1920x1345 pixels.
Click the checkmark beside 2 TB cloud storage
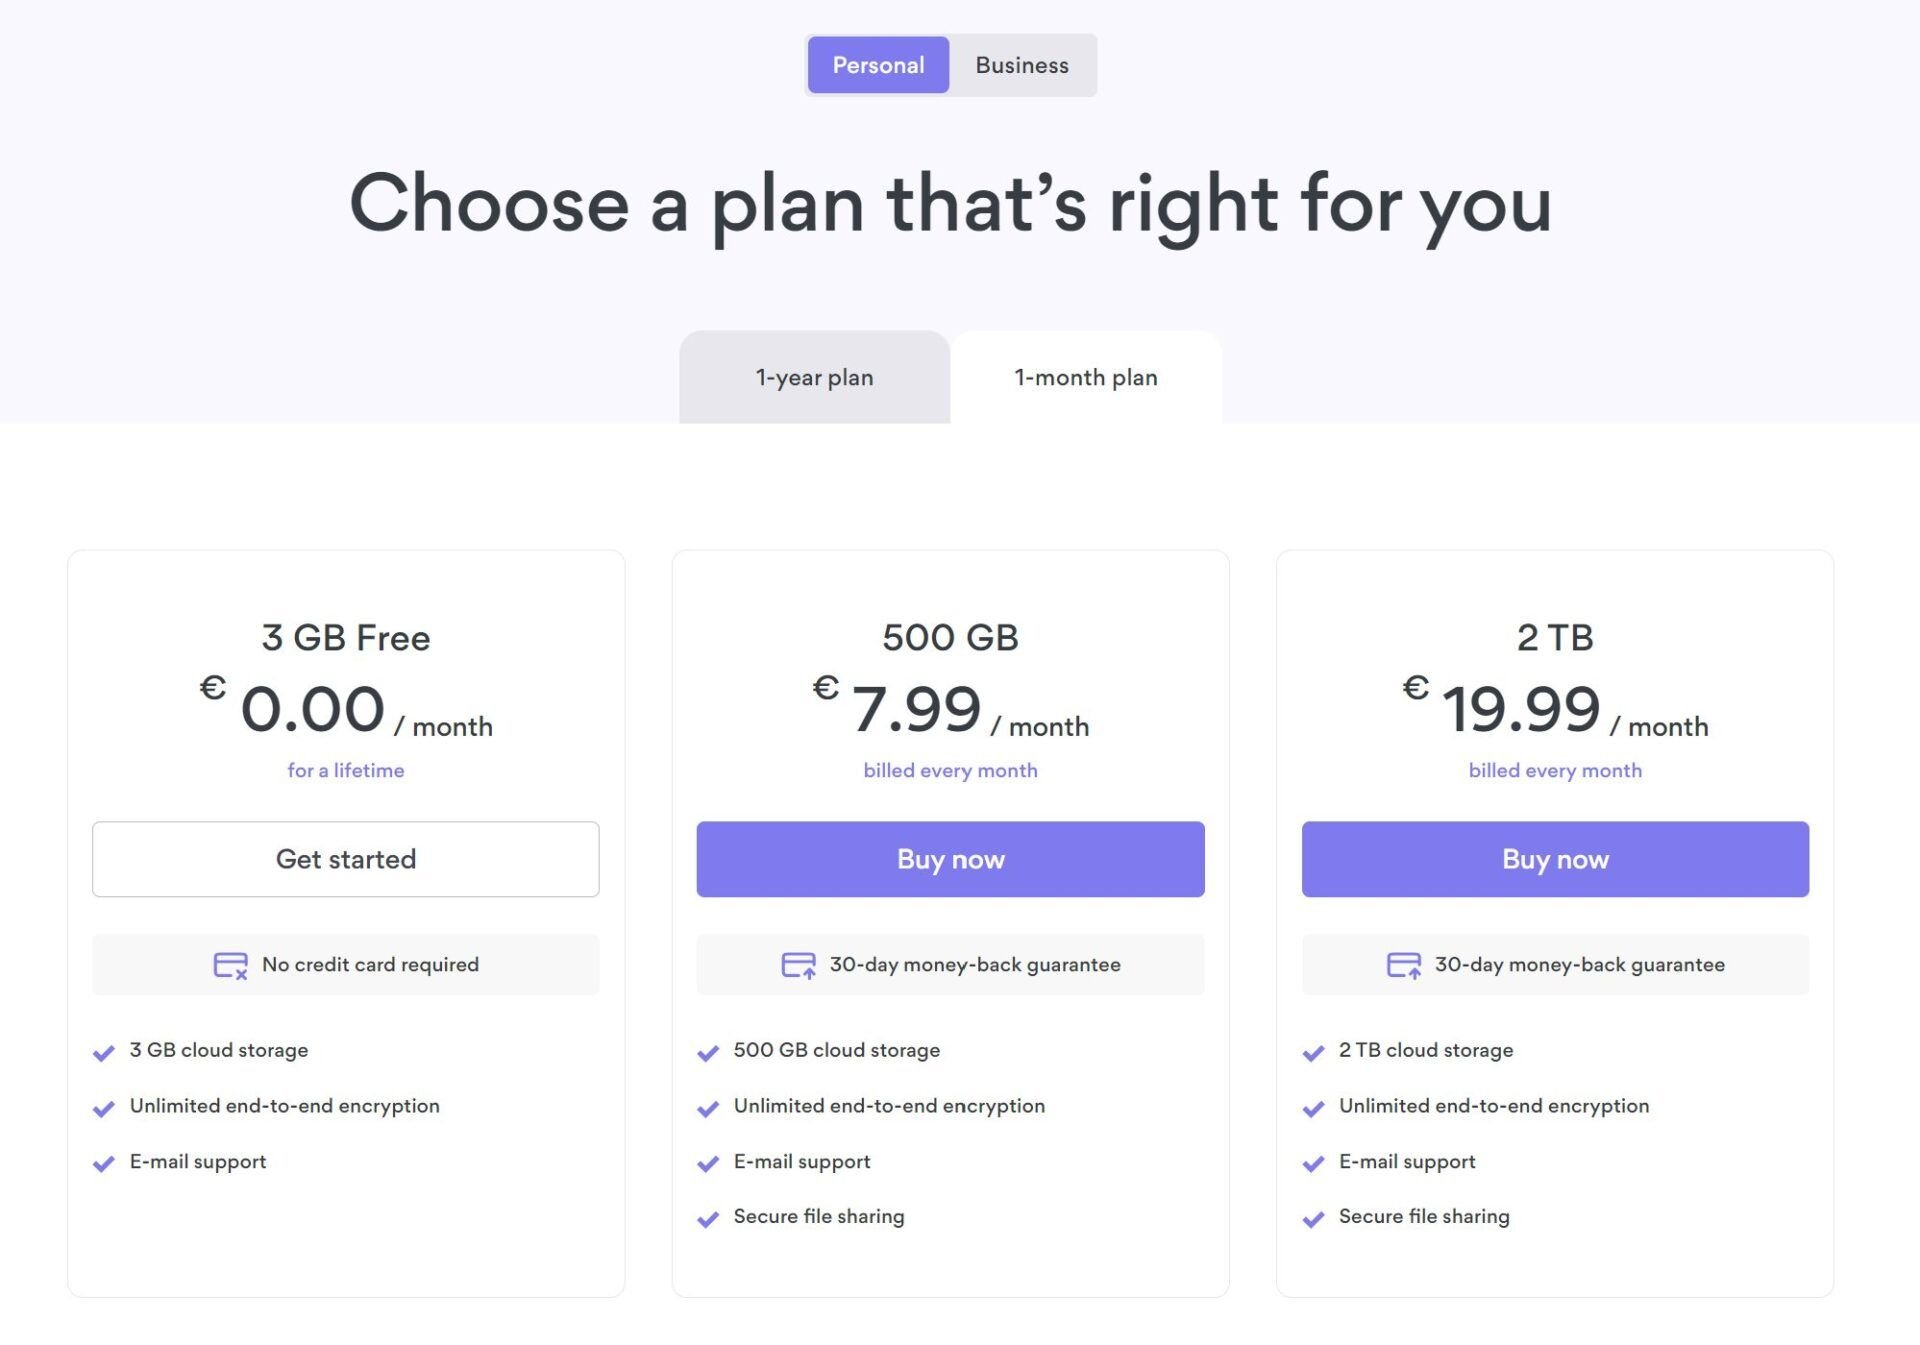point(1313,1053)
